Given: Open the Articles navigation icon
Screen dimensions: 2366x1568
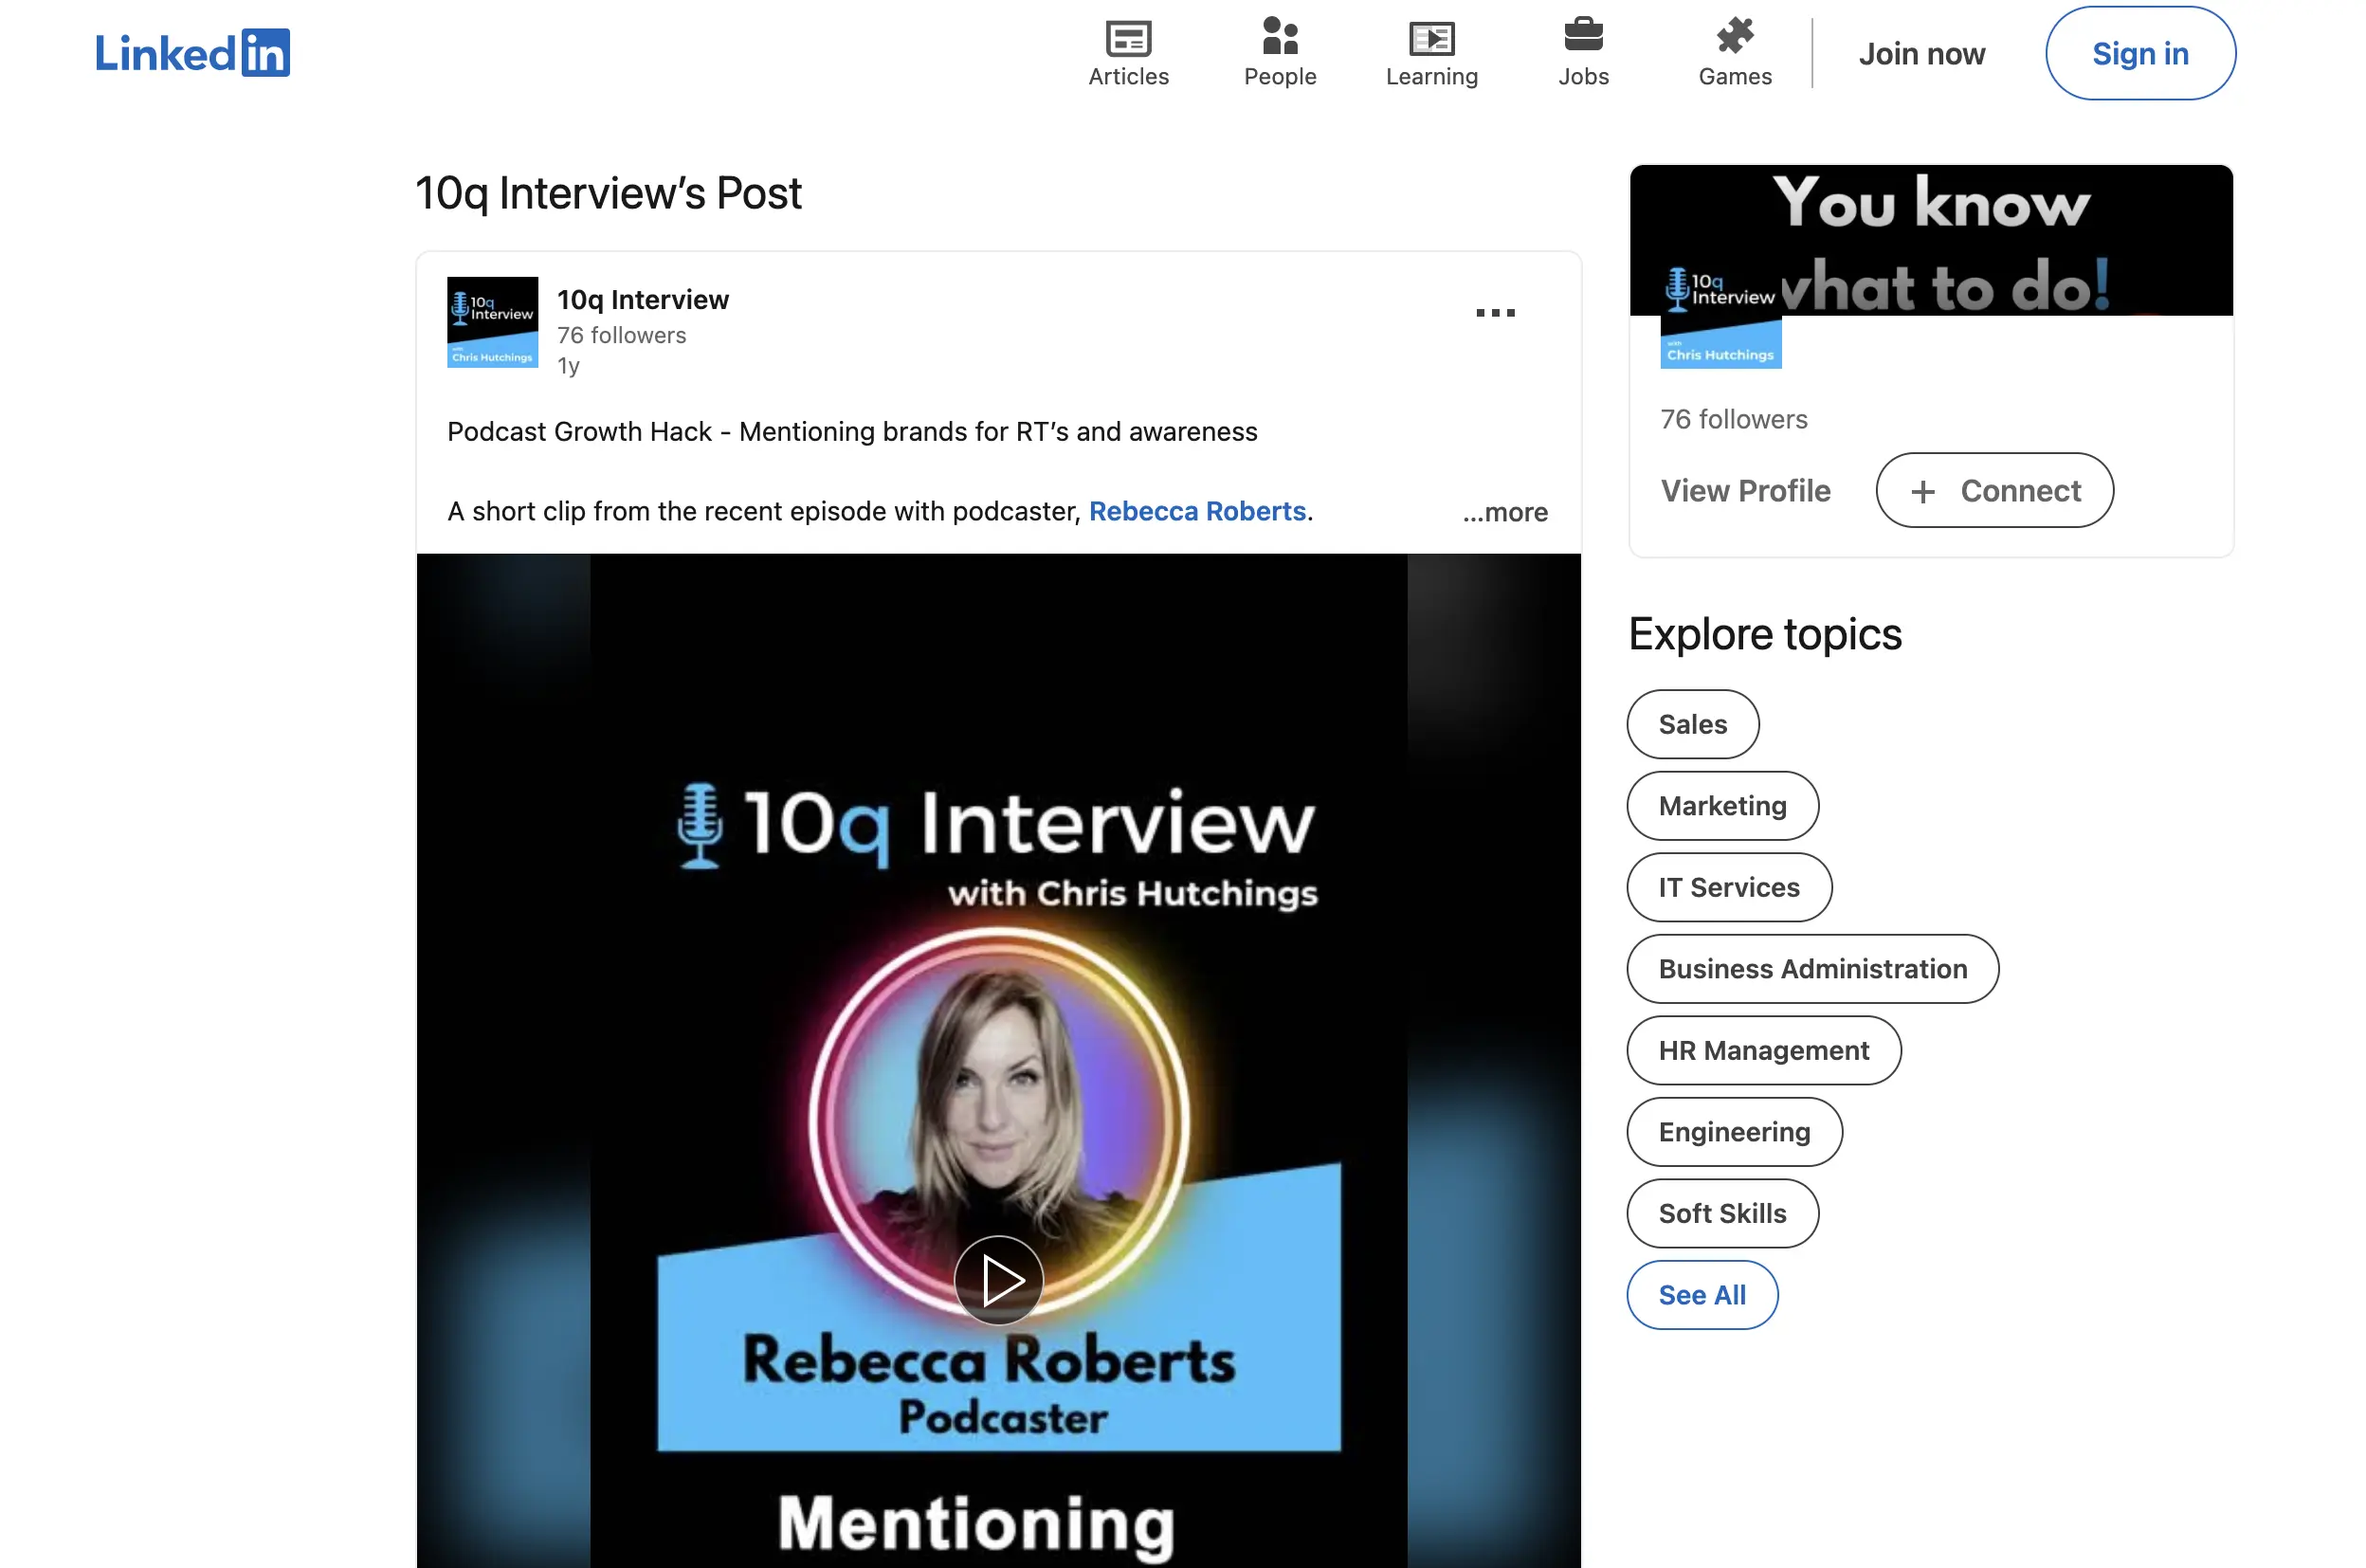Looking at the screenshot, I should (x=1128, y=53).
